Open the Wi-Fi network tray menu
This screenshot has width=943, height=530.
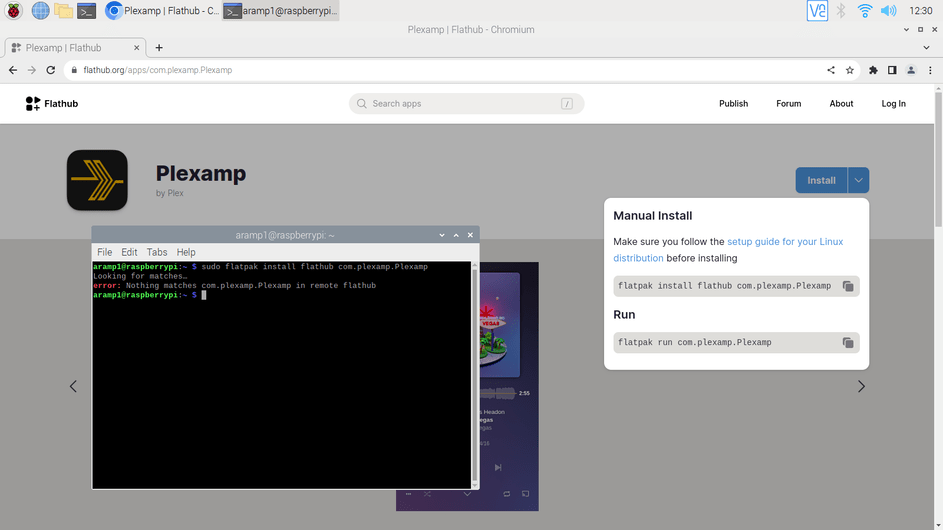(x=865, y=11)
